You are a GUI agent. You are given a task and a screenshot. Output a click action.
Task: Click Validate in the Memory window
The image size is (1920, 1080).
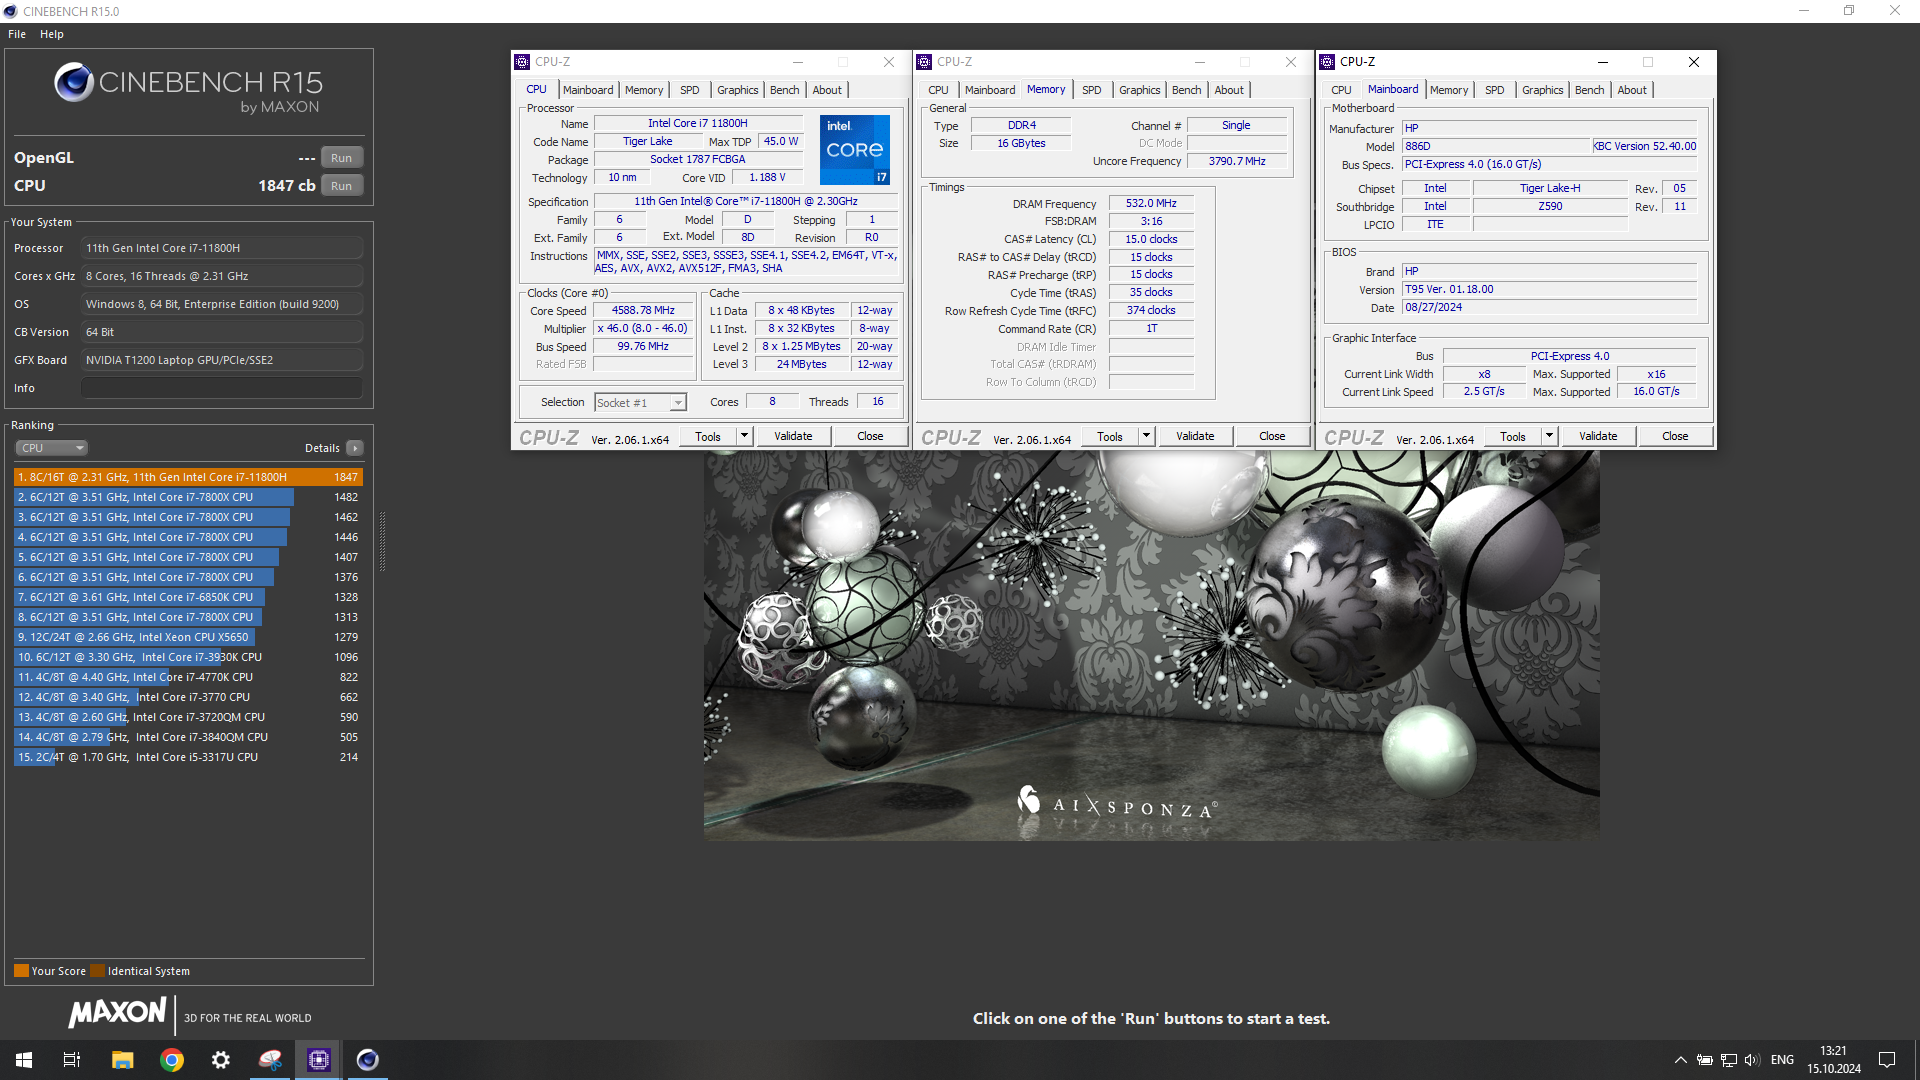coord(1195,436)
